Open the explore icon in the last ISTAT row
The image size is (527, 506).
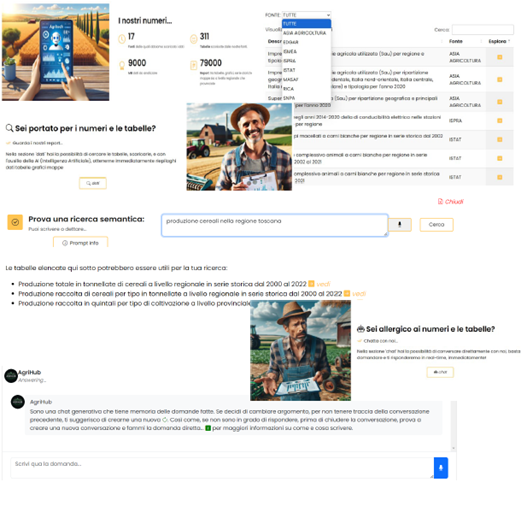(499, 177)
